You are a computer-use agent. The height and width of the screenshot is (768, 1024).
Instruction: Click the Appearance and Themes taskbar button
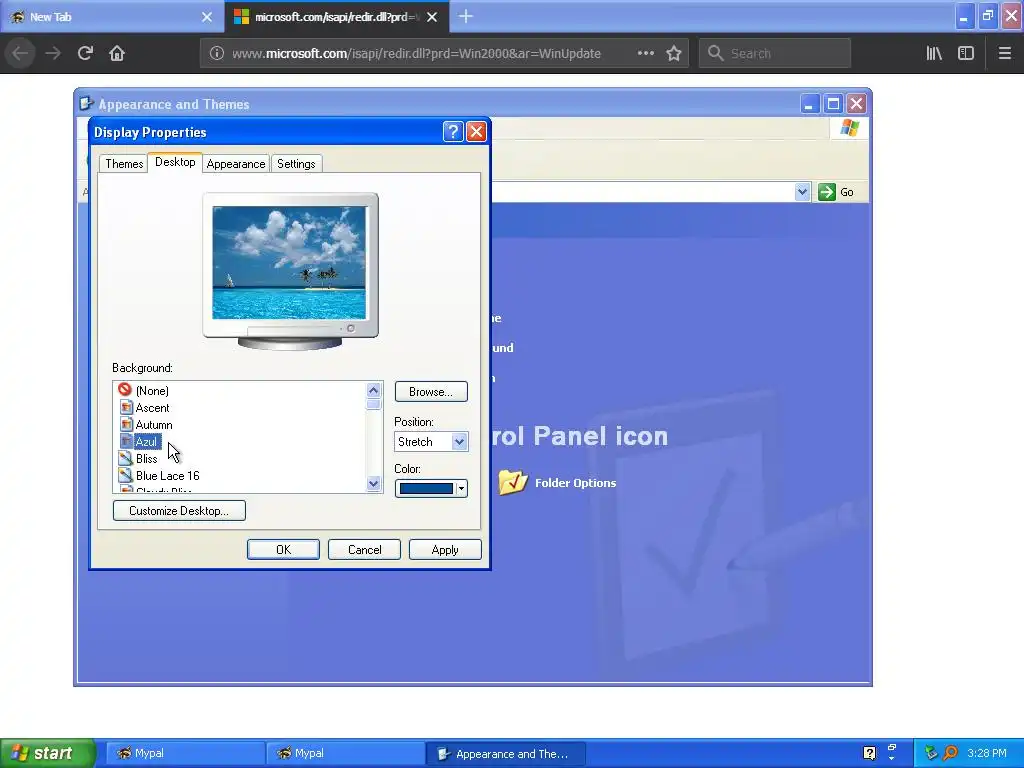505,753
